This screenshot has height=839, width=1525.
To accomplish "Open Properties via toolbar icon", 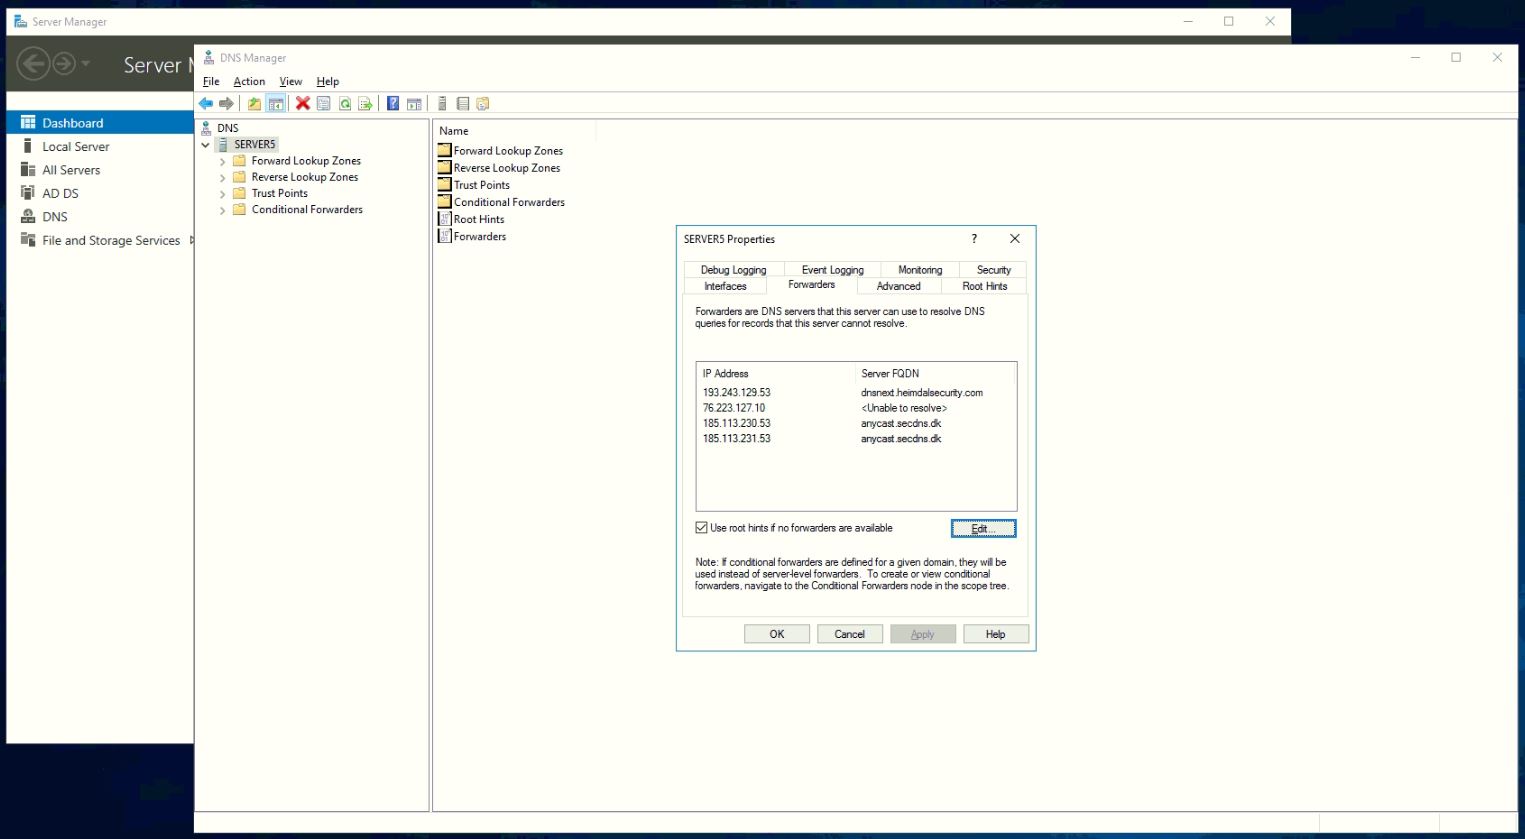I will click(x=324, y=104).
